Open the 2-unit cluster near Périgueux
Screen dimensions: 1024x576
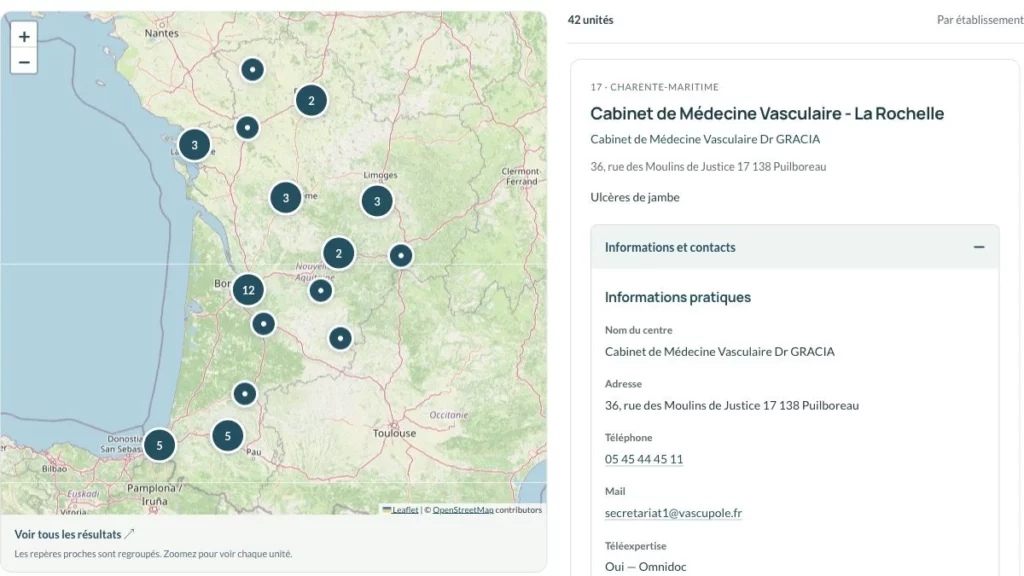point(338,253)
